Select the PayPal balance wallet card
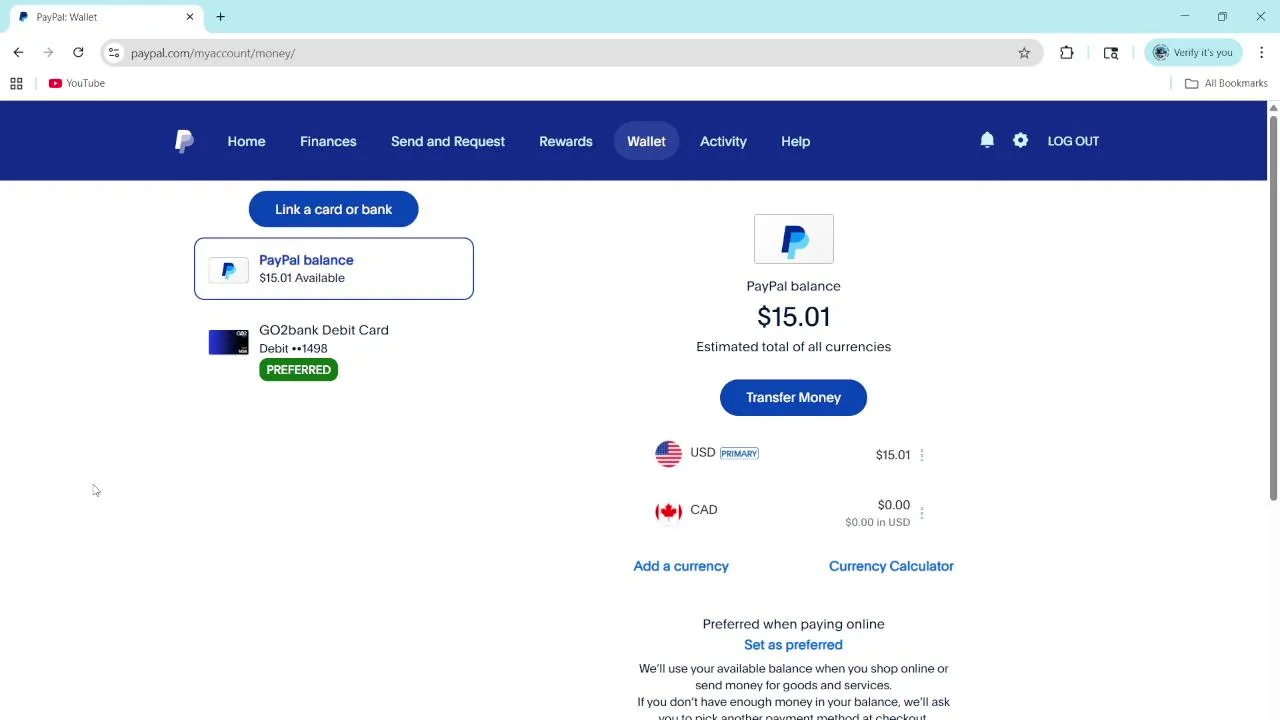 point(334,269)
